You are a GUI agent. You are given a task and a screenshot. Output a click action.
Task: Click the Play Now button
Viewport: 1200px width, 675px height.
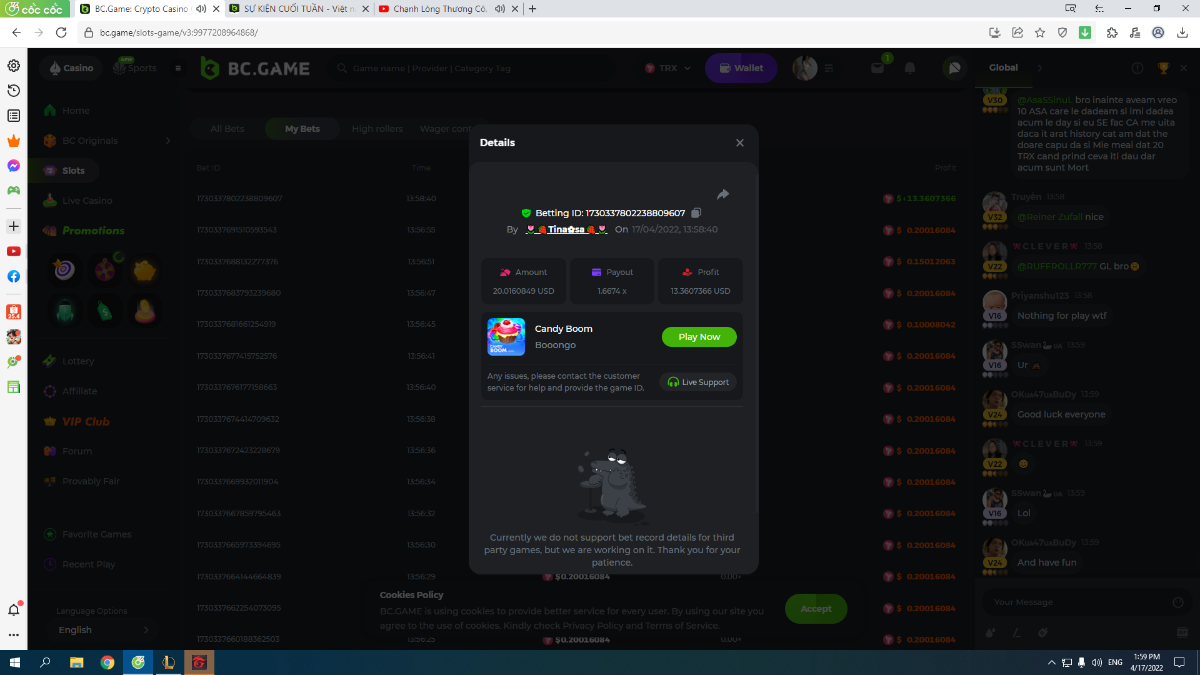(699, 337)
